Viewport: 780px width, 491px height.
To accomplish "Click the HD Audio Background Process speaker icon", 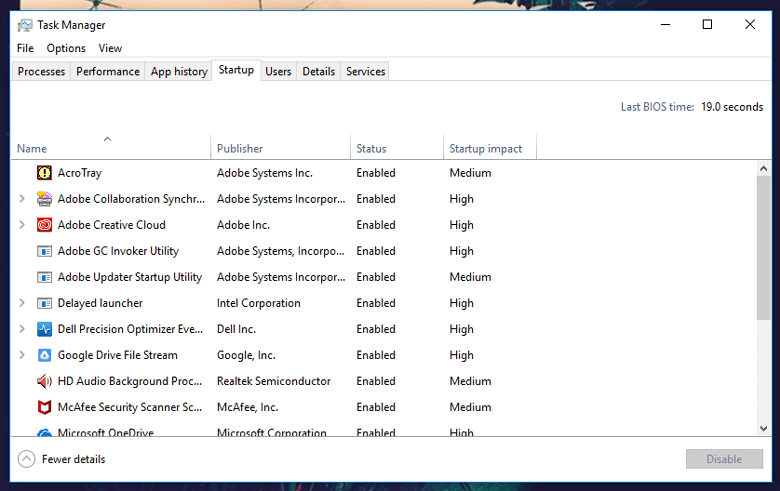I will click(44, 381).
